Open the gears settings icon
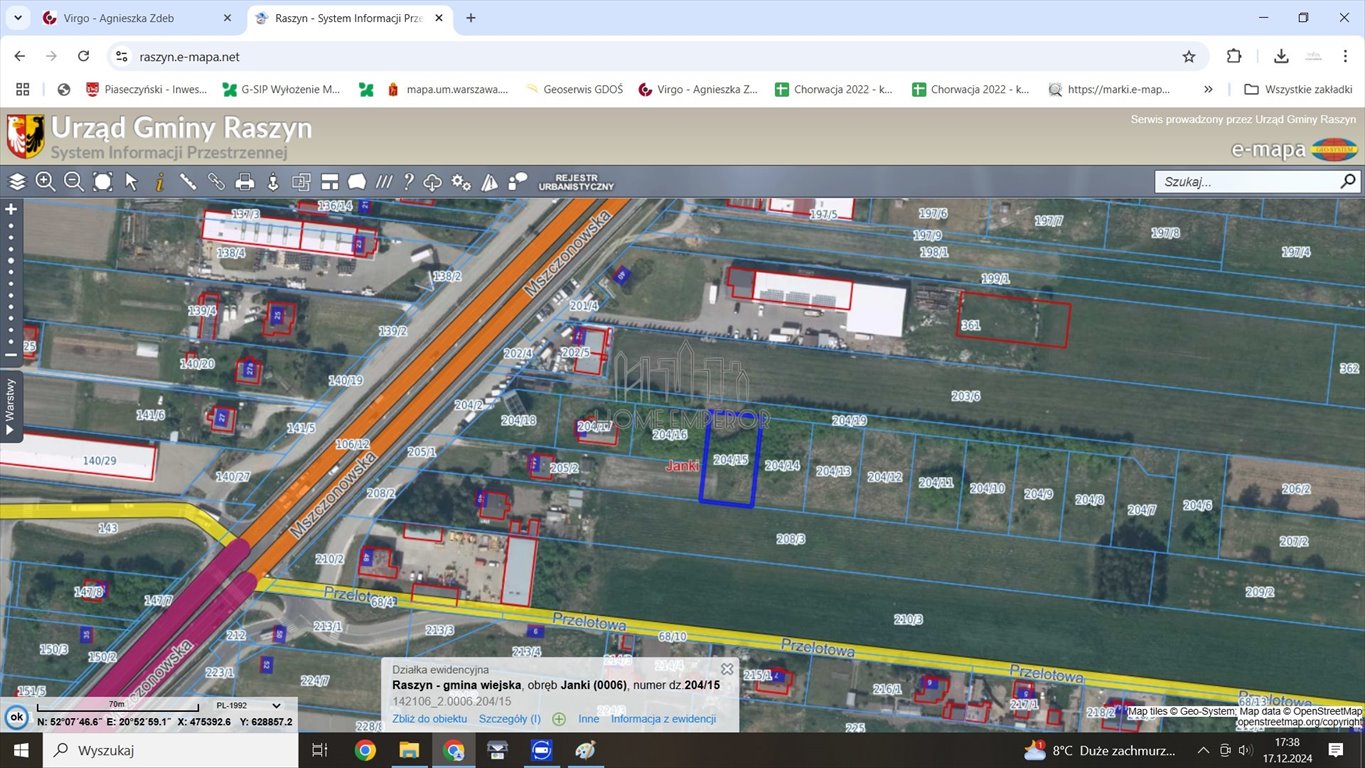 point(461,181)
